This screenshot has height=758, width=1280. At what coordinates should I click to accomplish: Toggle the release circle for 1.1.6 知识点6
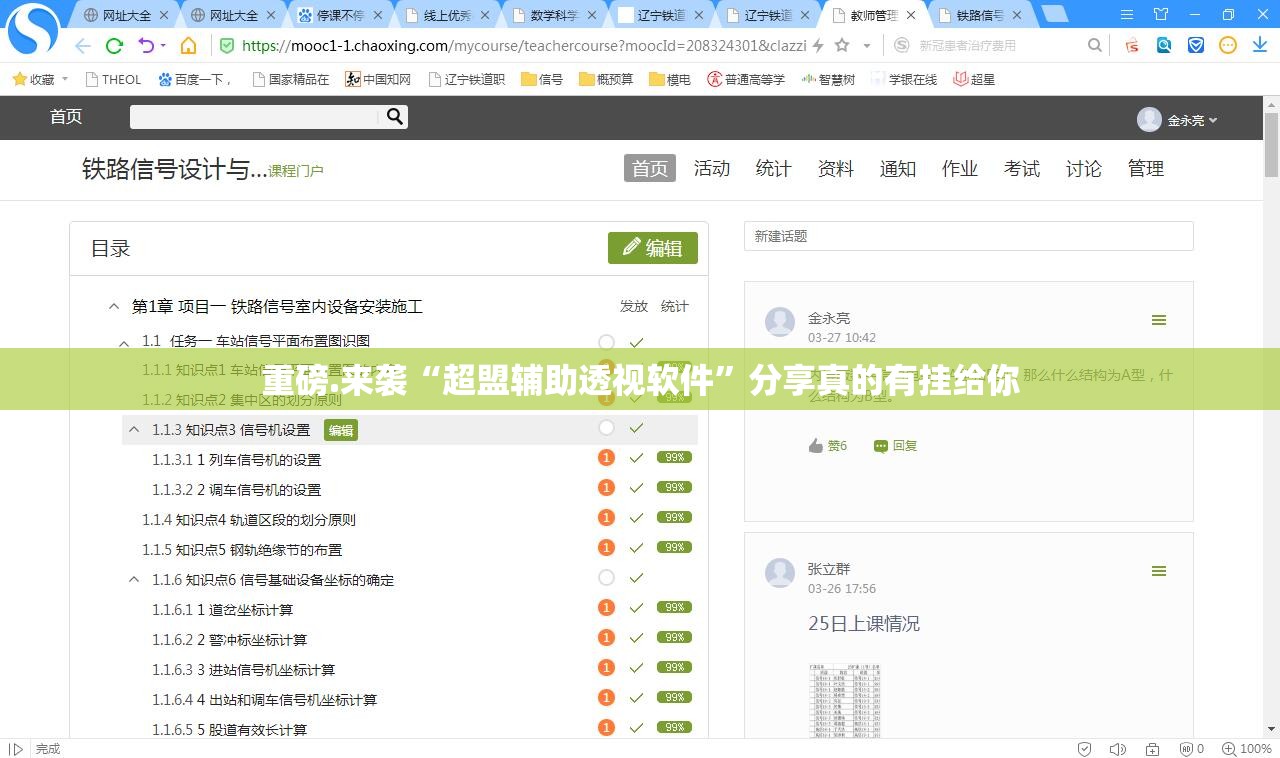[x=606, y=578]
